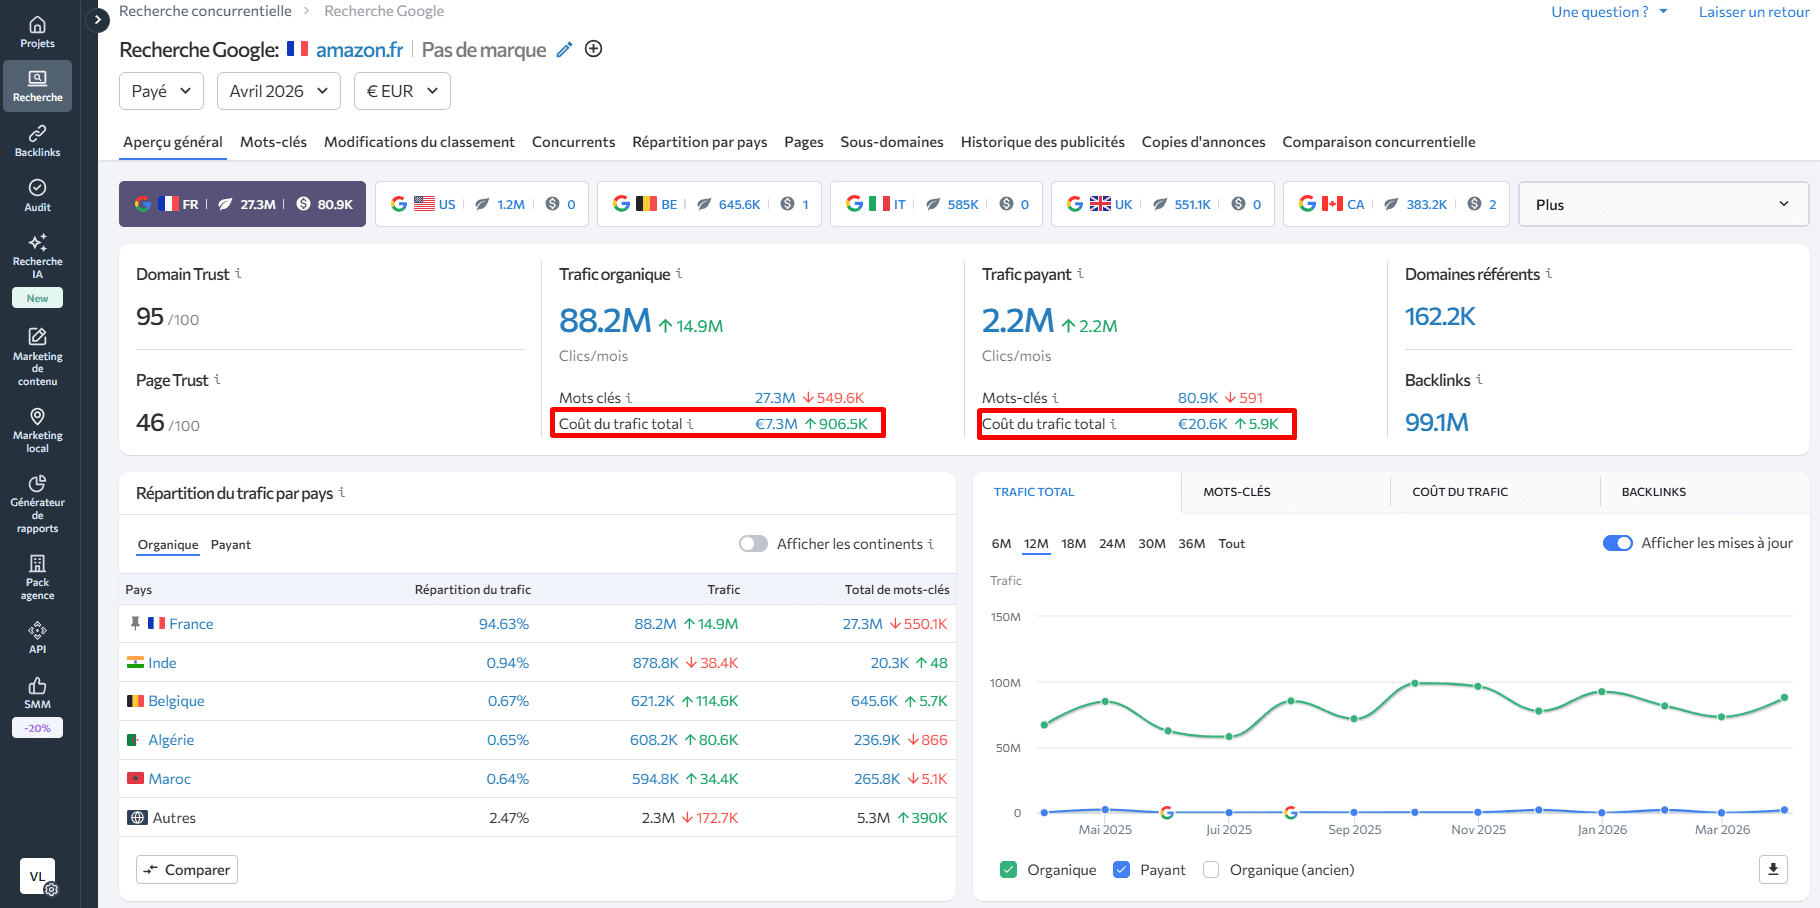Open Historique des publicités tab
Screen dimensions: 1820x908
1043,142
